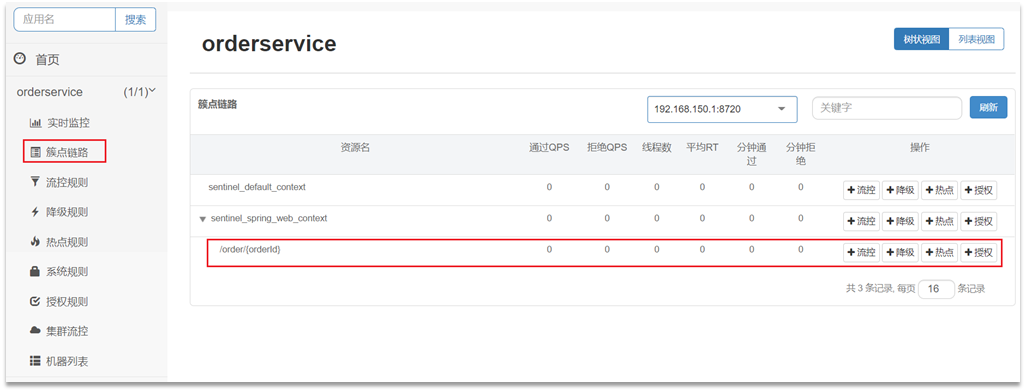Open 系统规则 menu item
The height and width of the screenshot is (392, 1026).
point(67,272)
